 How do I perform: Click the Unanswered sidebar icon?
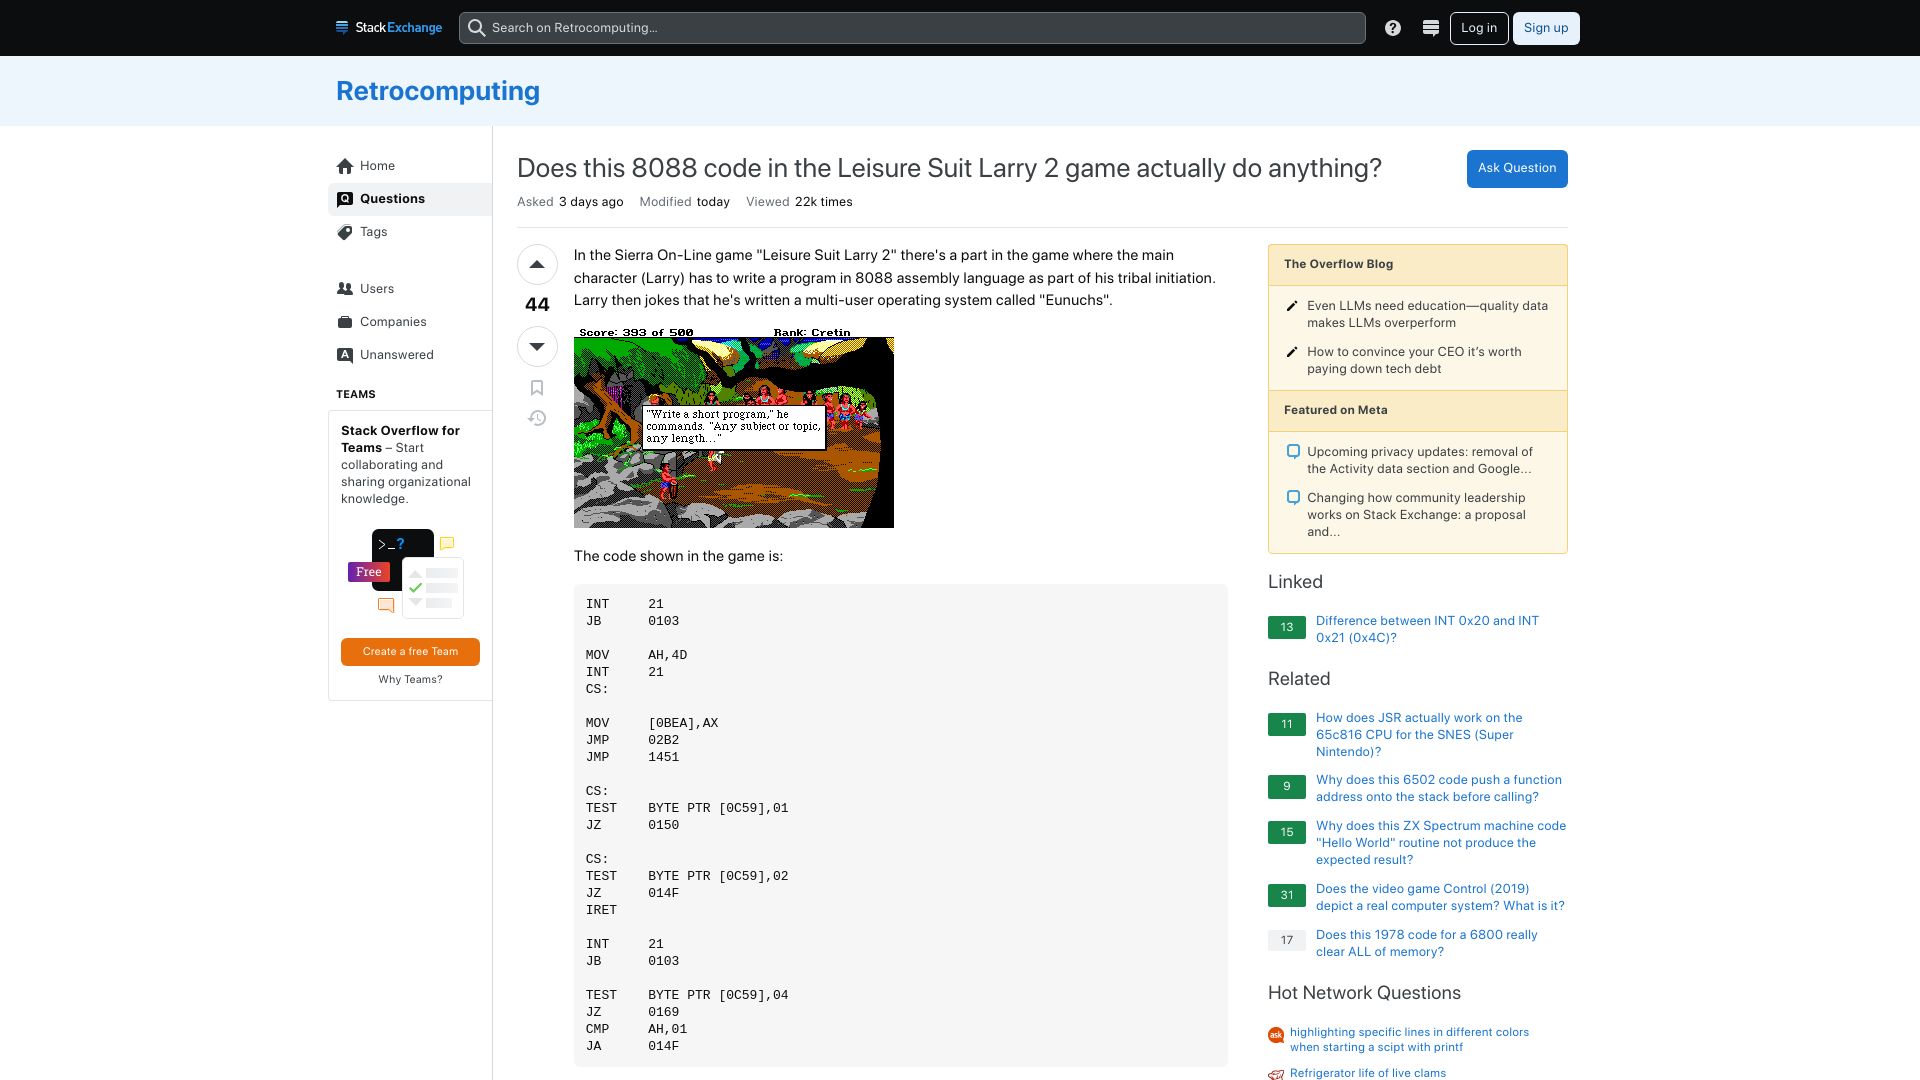click(x=345, y=355)
